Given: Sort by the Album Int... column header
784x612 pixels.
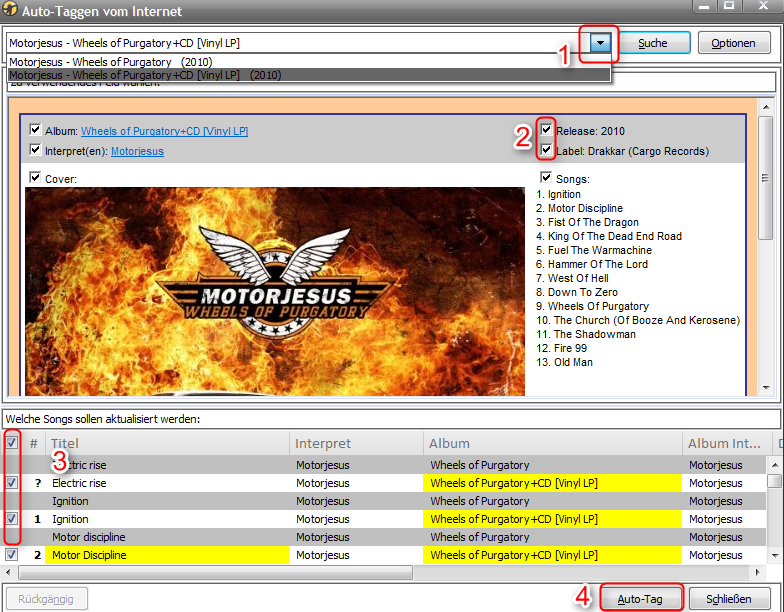Looking at the screenshot, I should click(x=727, y=443).
